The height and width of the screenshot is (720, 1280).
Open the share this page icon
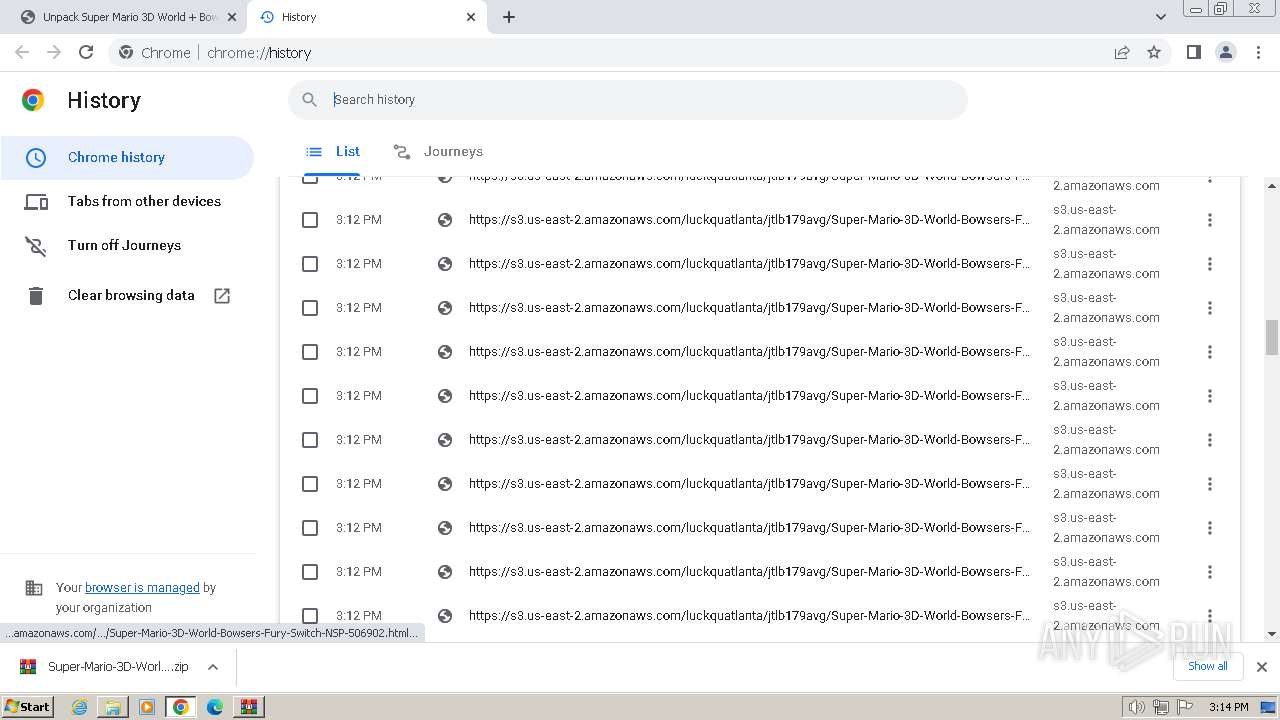(x=1122, y=53)
